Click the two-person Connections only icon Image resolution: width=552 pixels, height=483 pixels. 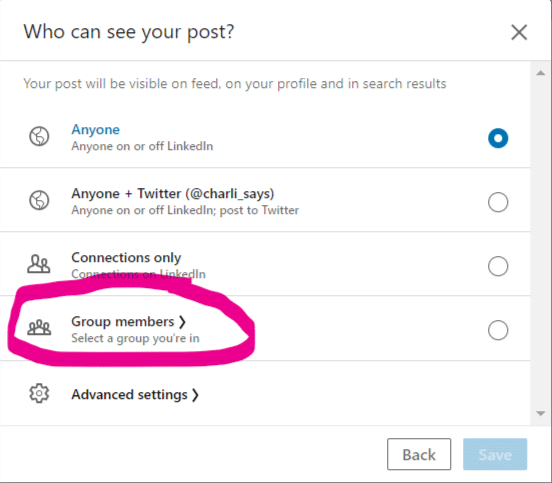pos(39,264)
